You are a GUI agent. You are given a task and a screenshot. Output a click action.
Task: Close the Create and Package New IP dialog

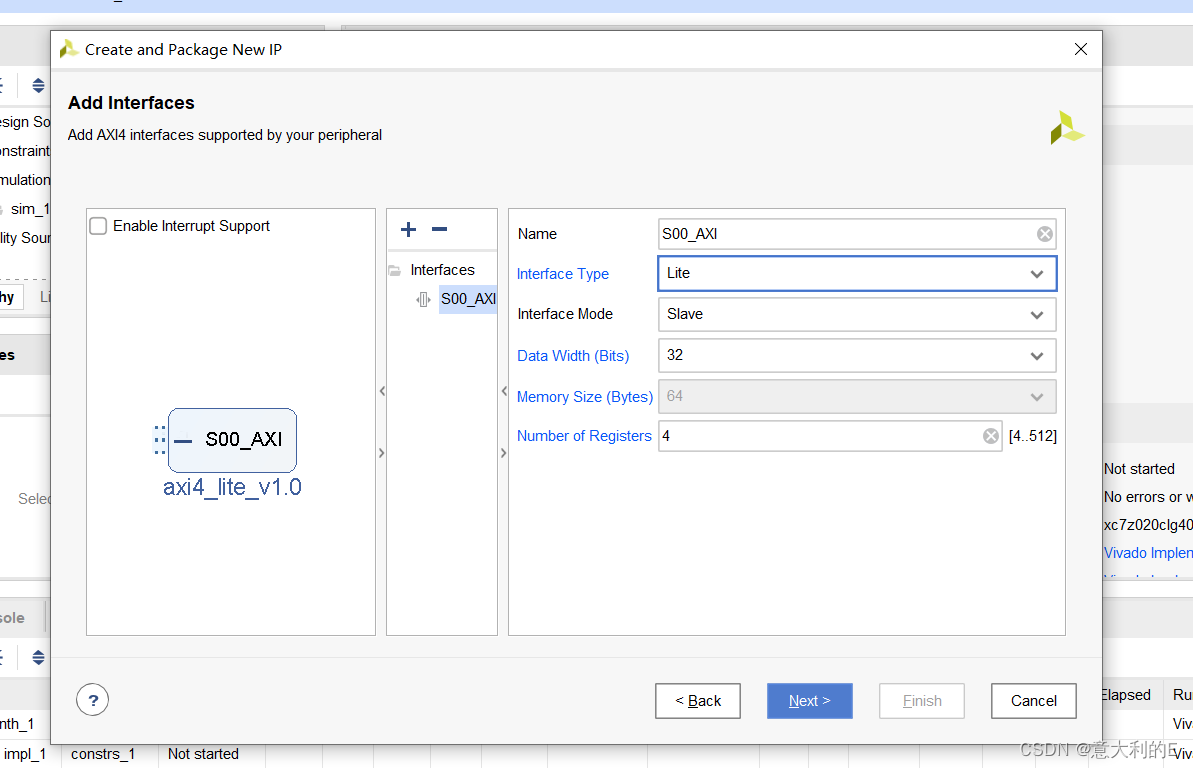pyautogui.click(x=1080, y=49)
